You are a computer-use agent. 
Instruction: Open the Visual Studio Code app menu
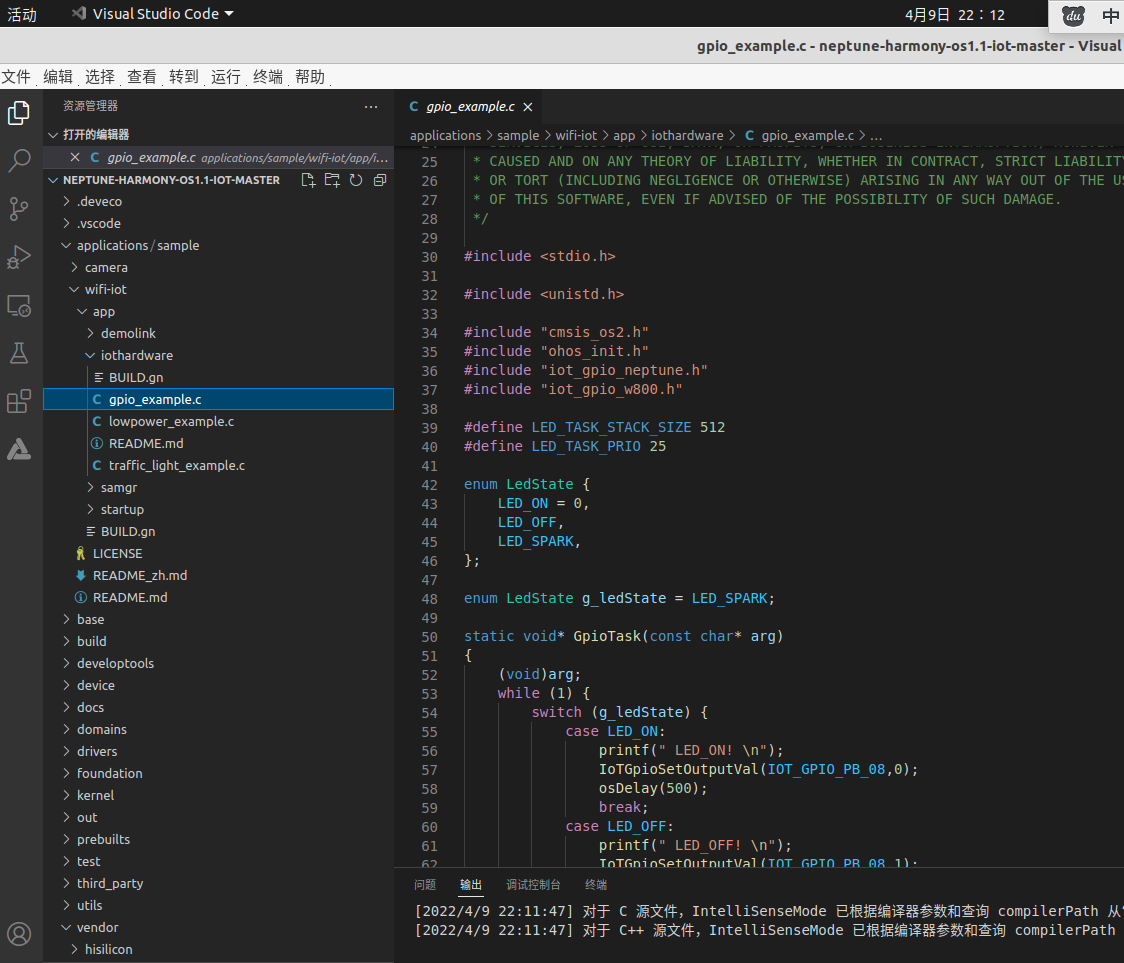pyautogui.click(x=153, y=14)
